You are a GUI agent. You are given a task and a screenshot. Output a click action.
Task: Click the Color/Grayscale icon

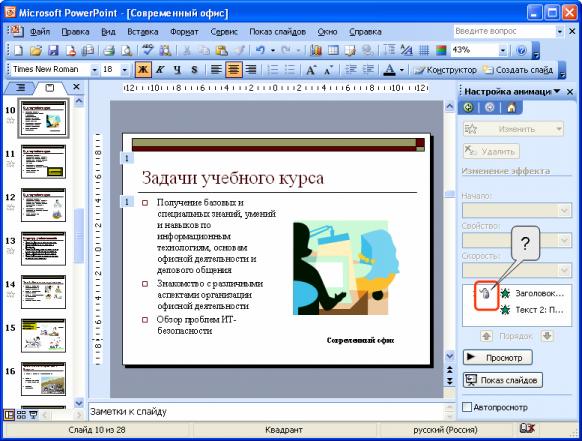point(441,50)
